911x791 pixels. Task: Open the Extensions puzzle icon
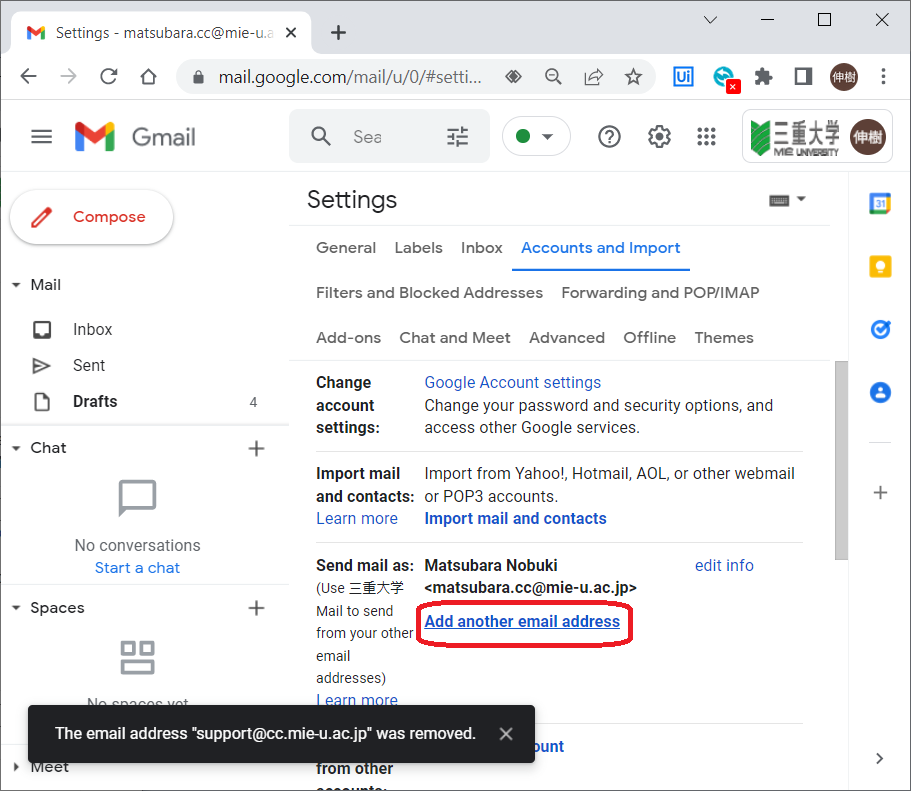coord(763,76)
